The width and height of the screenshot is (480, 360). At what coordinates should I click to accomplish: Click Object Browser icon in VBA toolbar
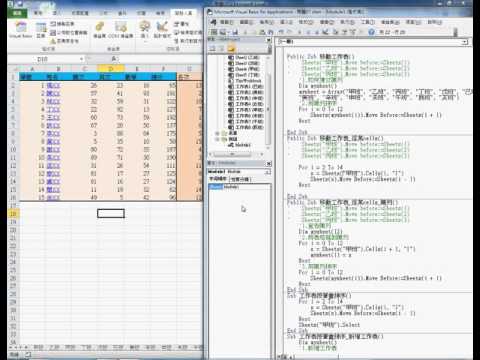pyautogui.click(x=353, y=32)
